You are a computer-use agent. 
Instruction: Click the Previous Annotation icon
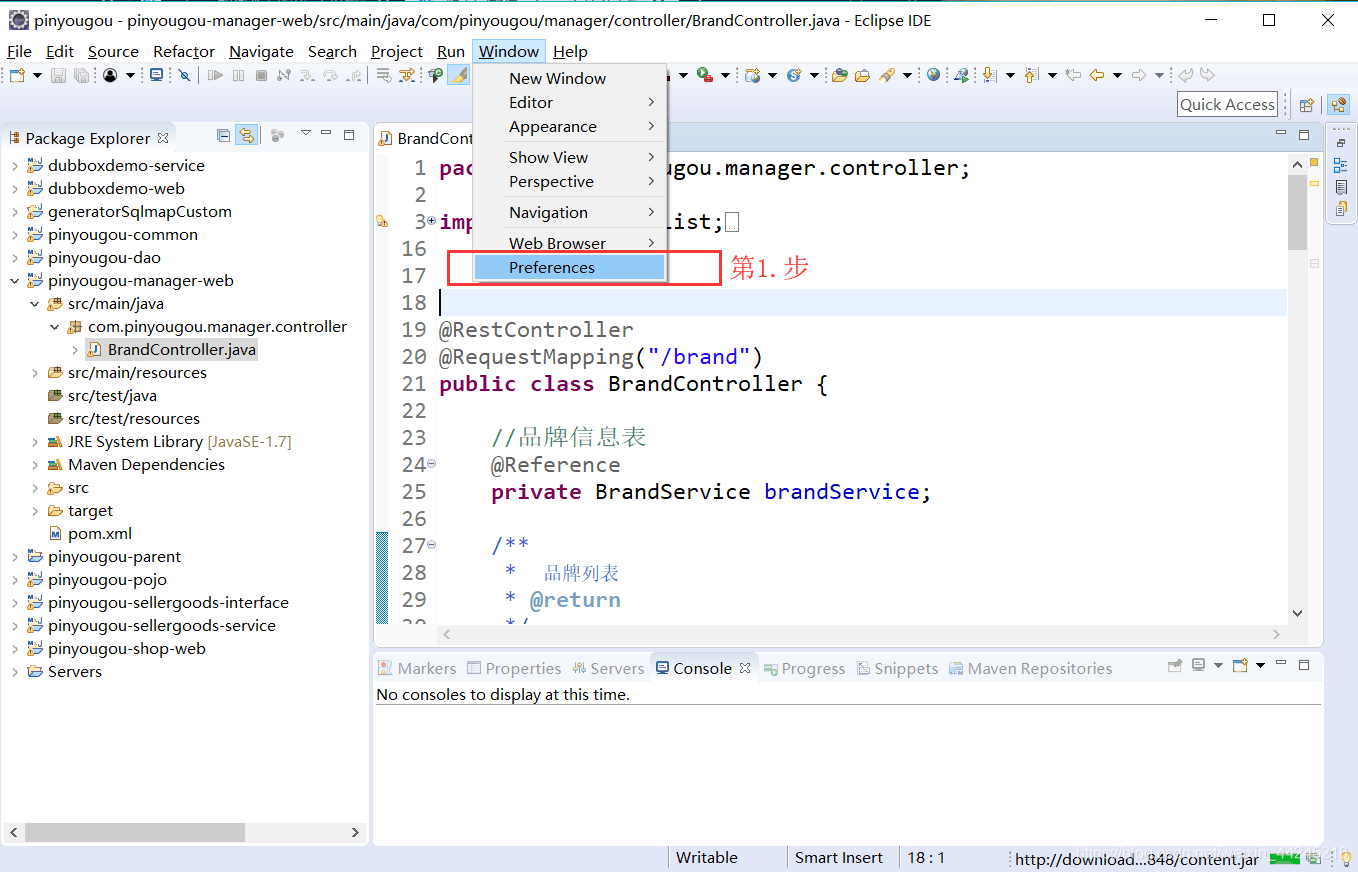tap(1032, 75)
